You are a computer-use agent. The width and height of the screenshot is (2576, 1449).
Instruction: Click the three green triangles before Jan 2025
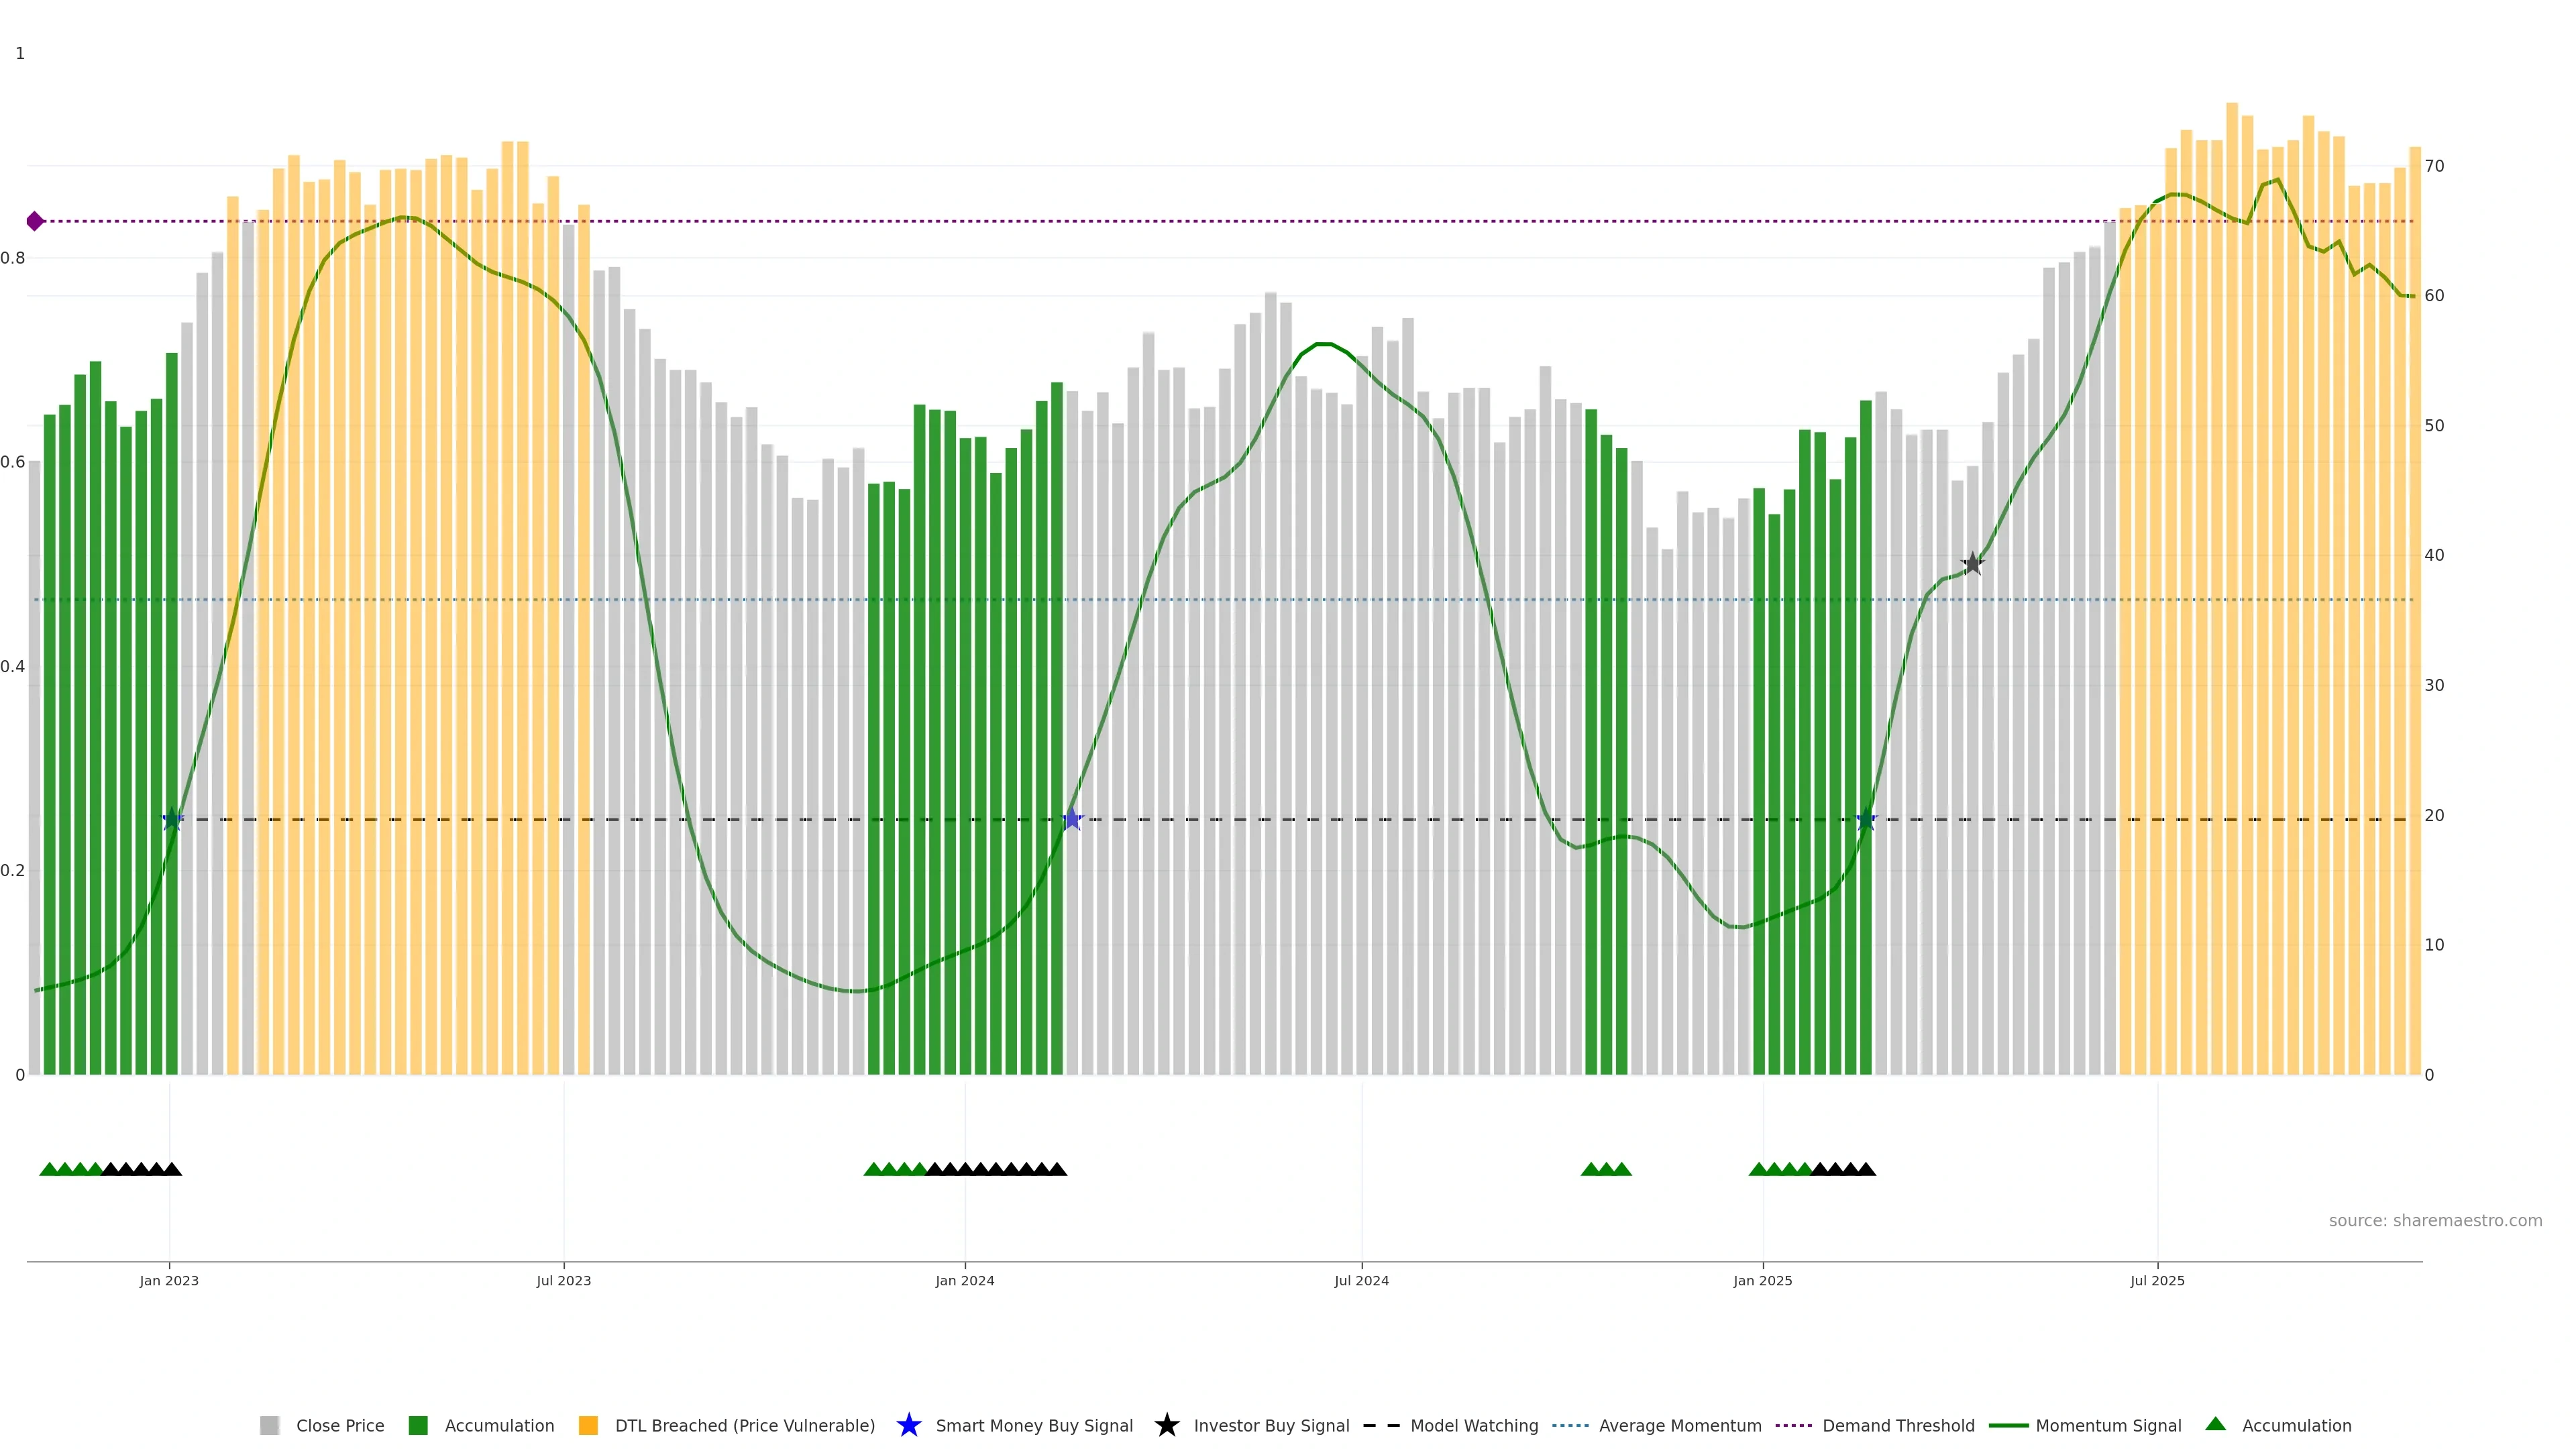[x=1606, y=1169]
